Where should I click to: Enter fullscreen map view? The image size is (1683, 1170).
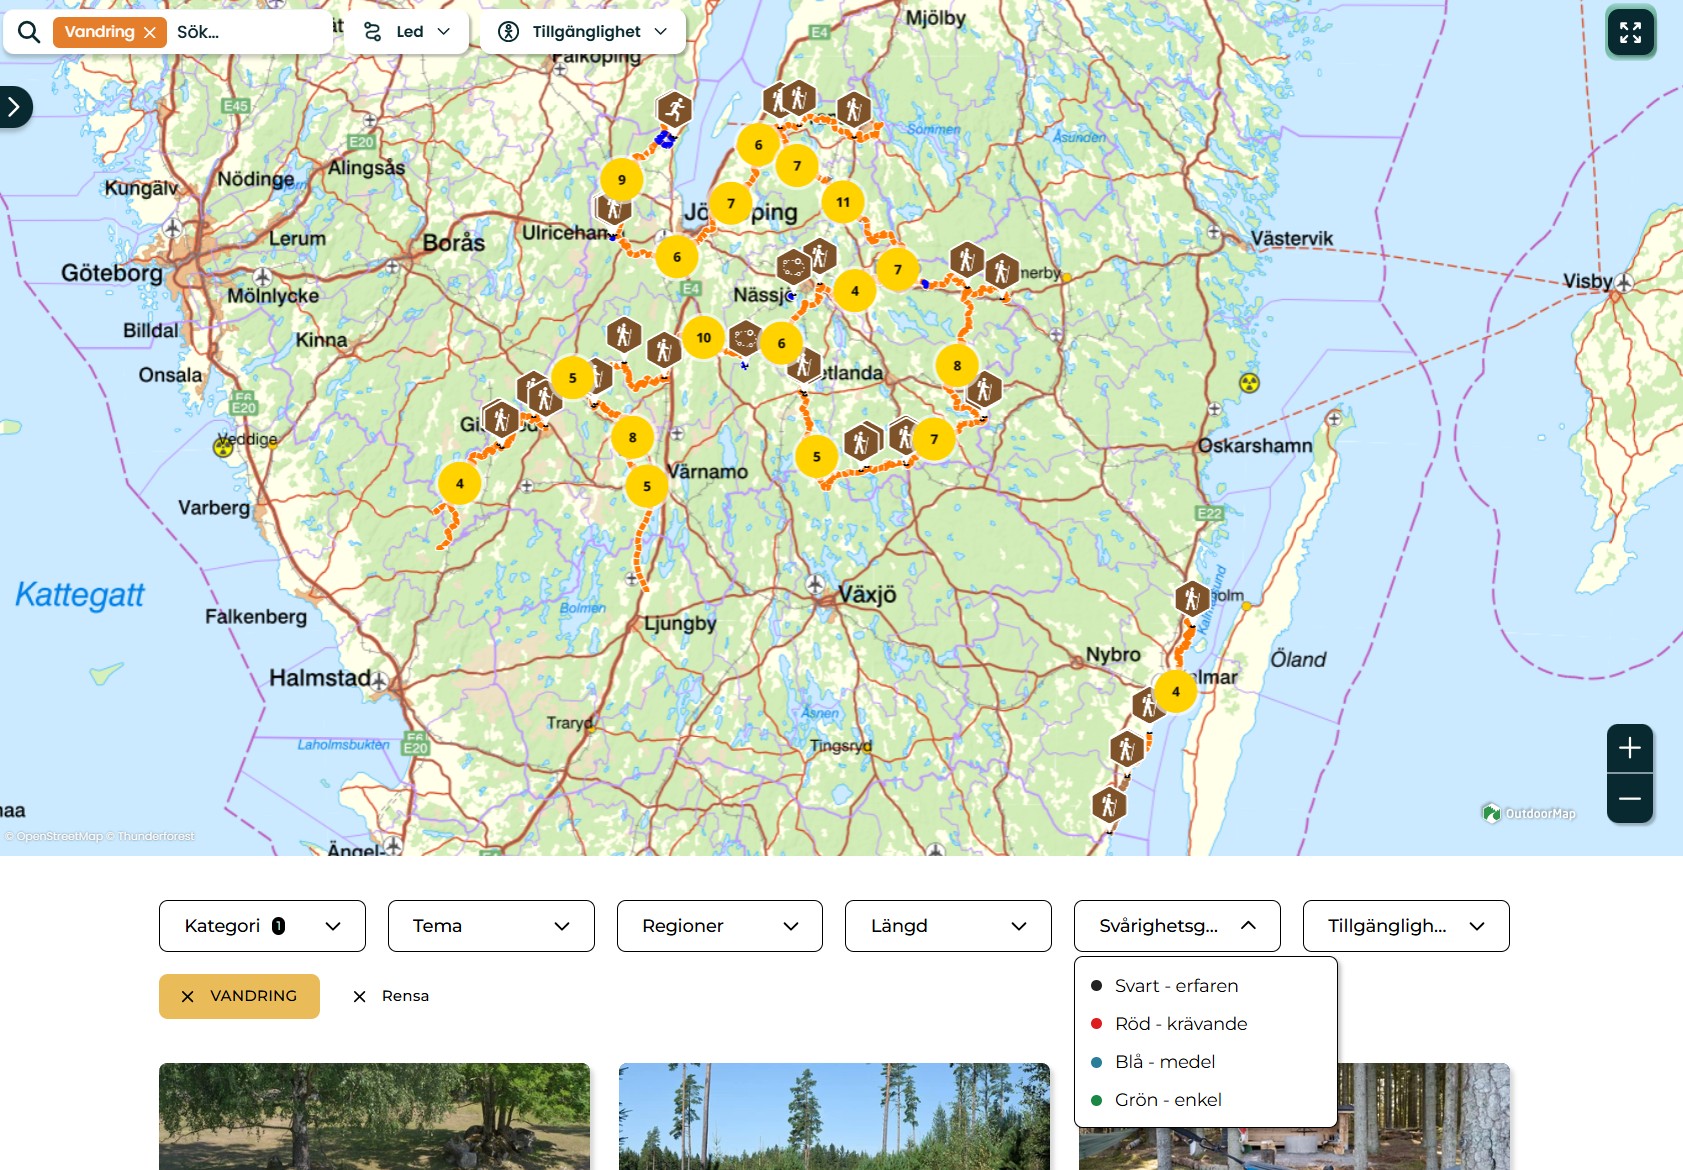(x=1630, y=33)
